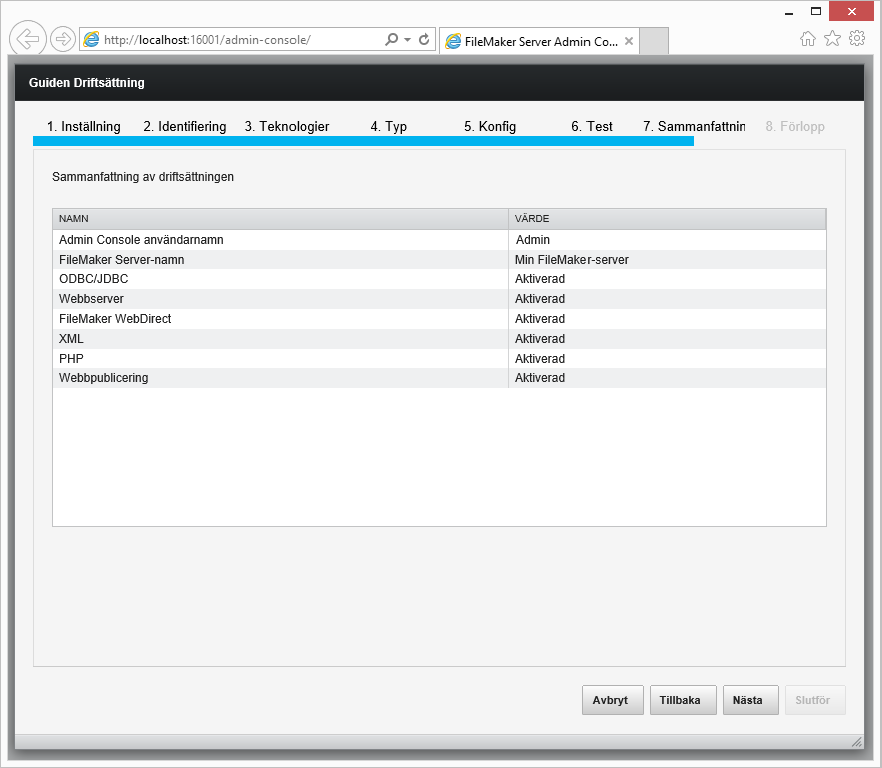Click the Internet Explorer page icon in address bar
Viewport: 882px width, 768px height.
coord(91,39)
